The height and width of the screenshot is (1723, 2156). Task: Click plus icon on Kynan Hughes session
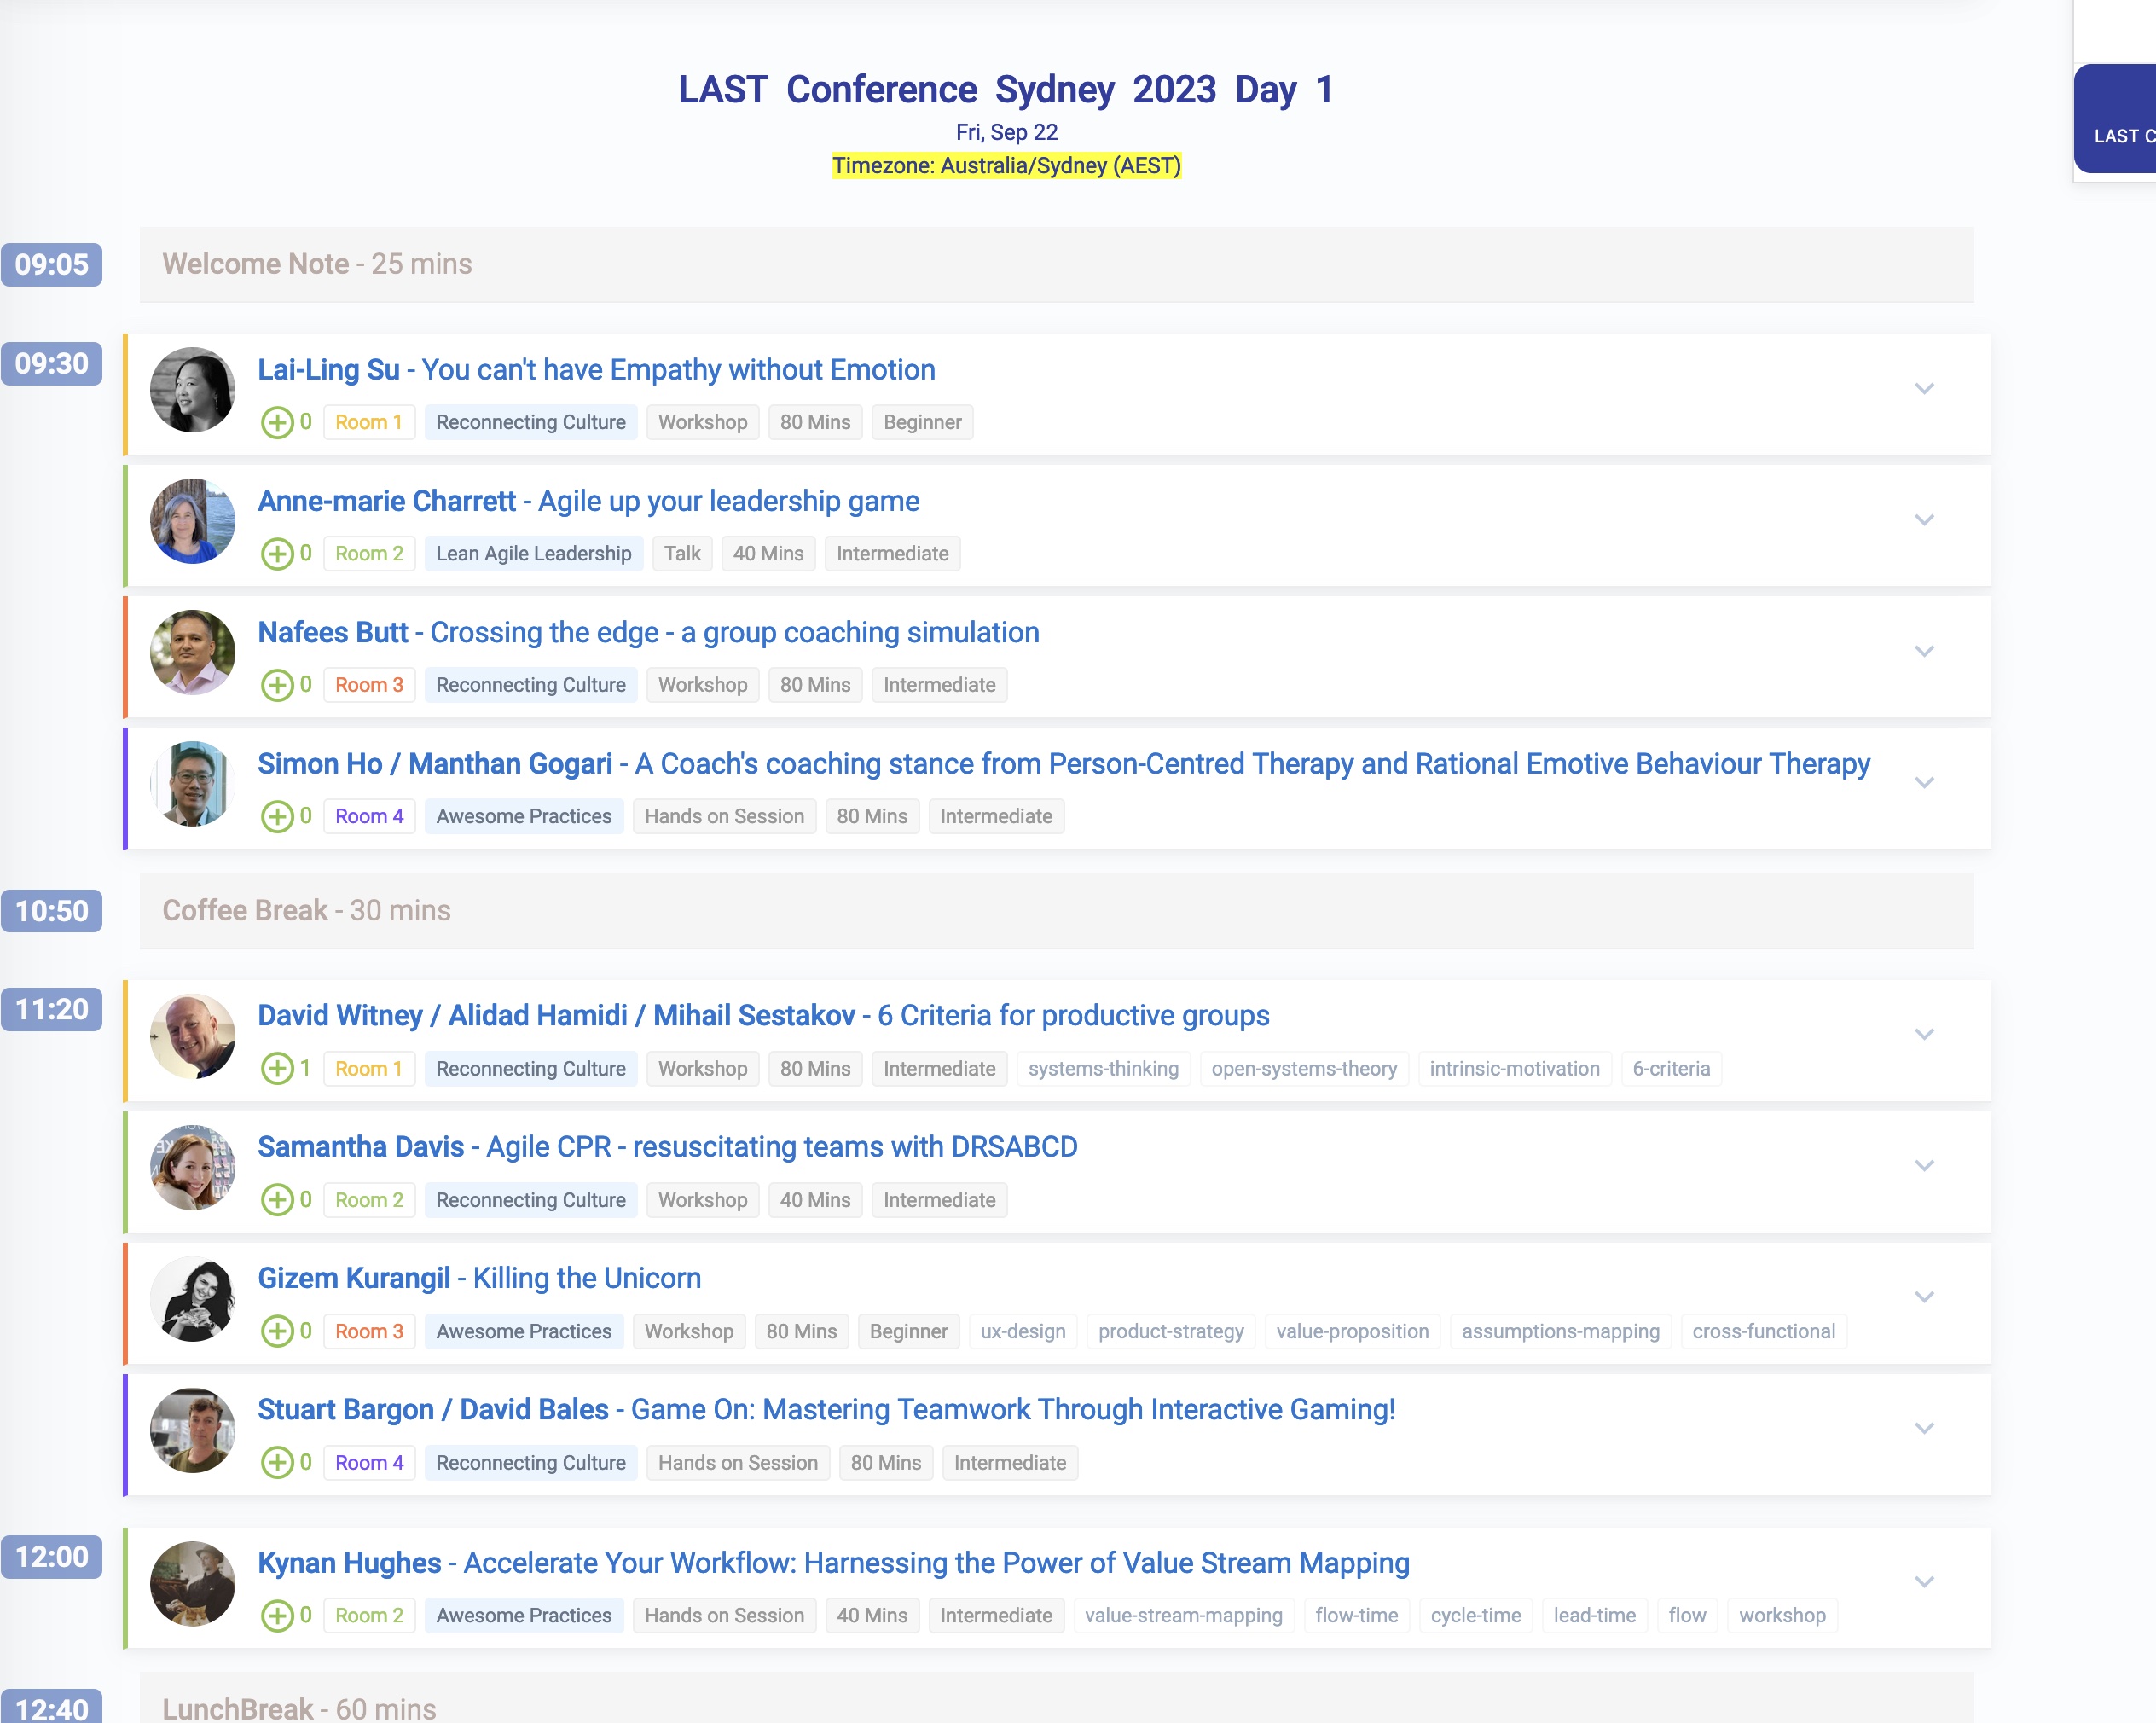pyautogui.click(x=277, y=1615)
